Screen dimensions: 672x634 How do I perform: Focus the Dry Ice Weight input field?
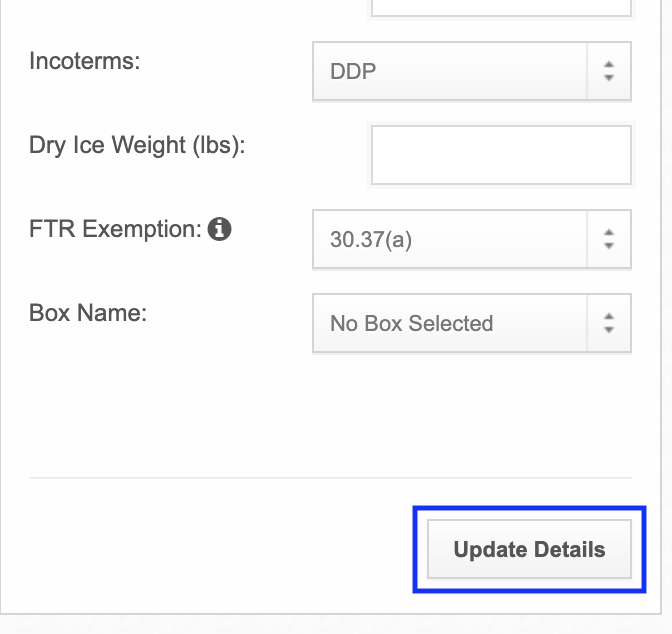[501, 155]
